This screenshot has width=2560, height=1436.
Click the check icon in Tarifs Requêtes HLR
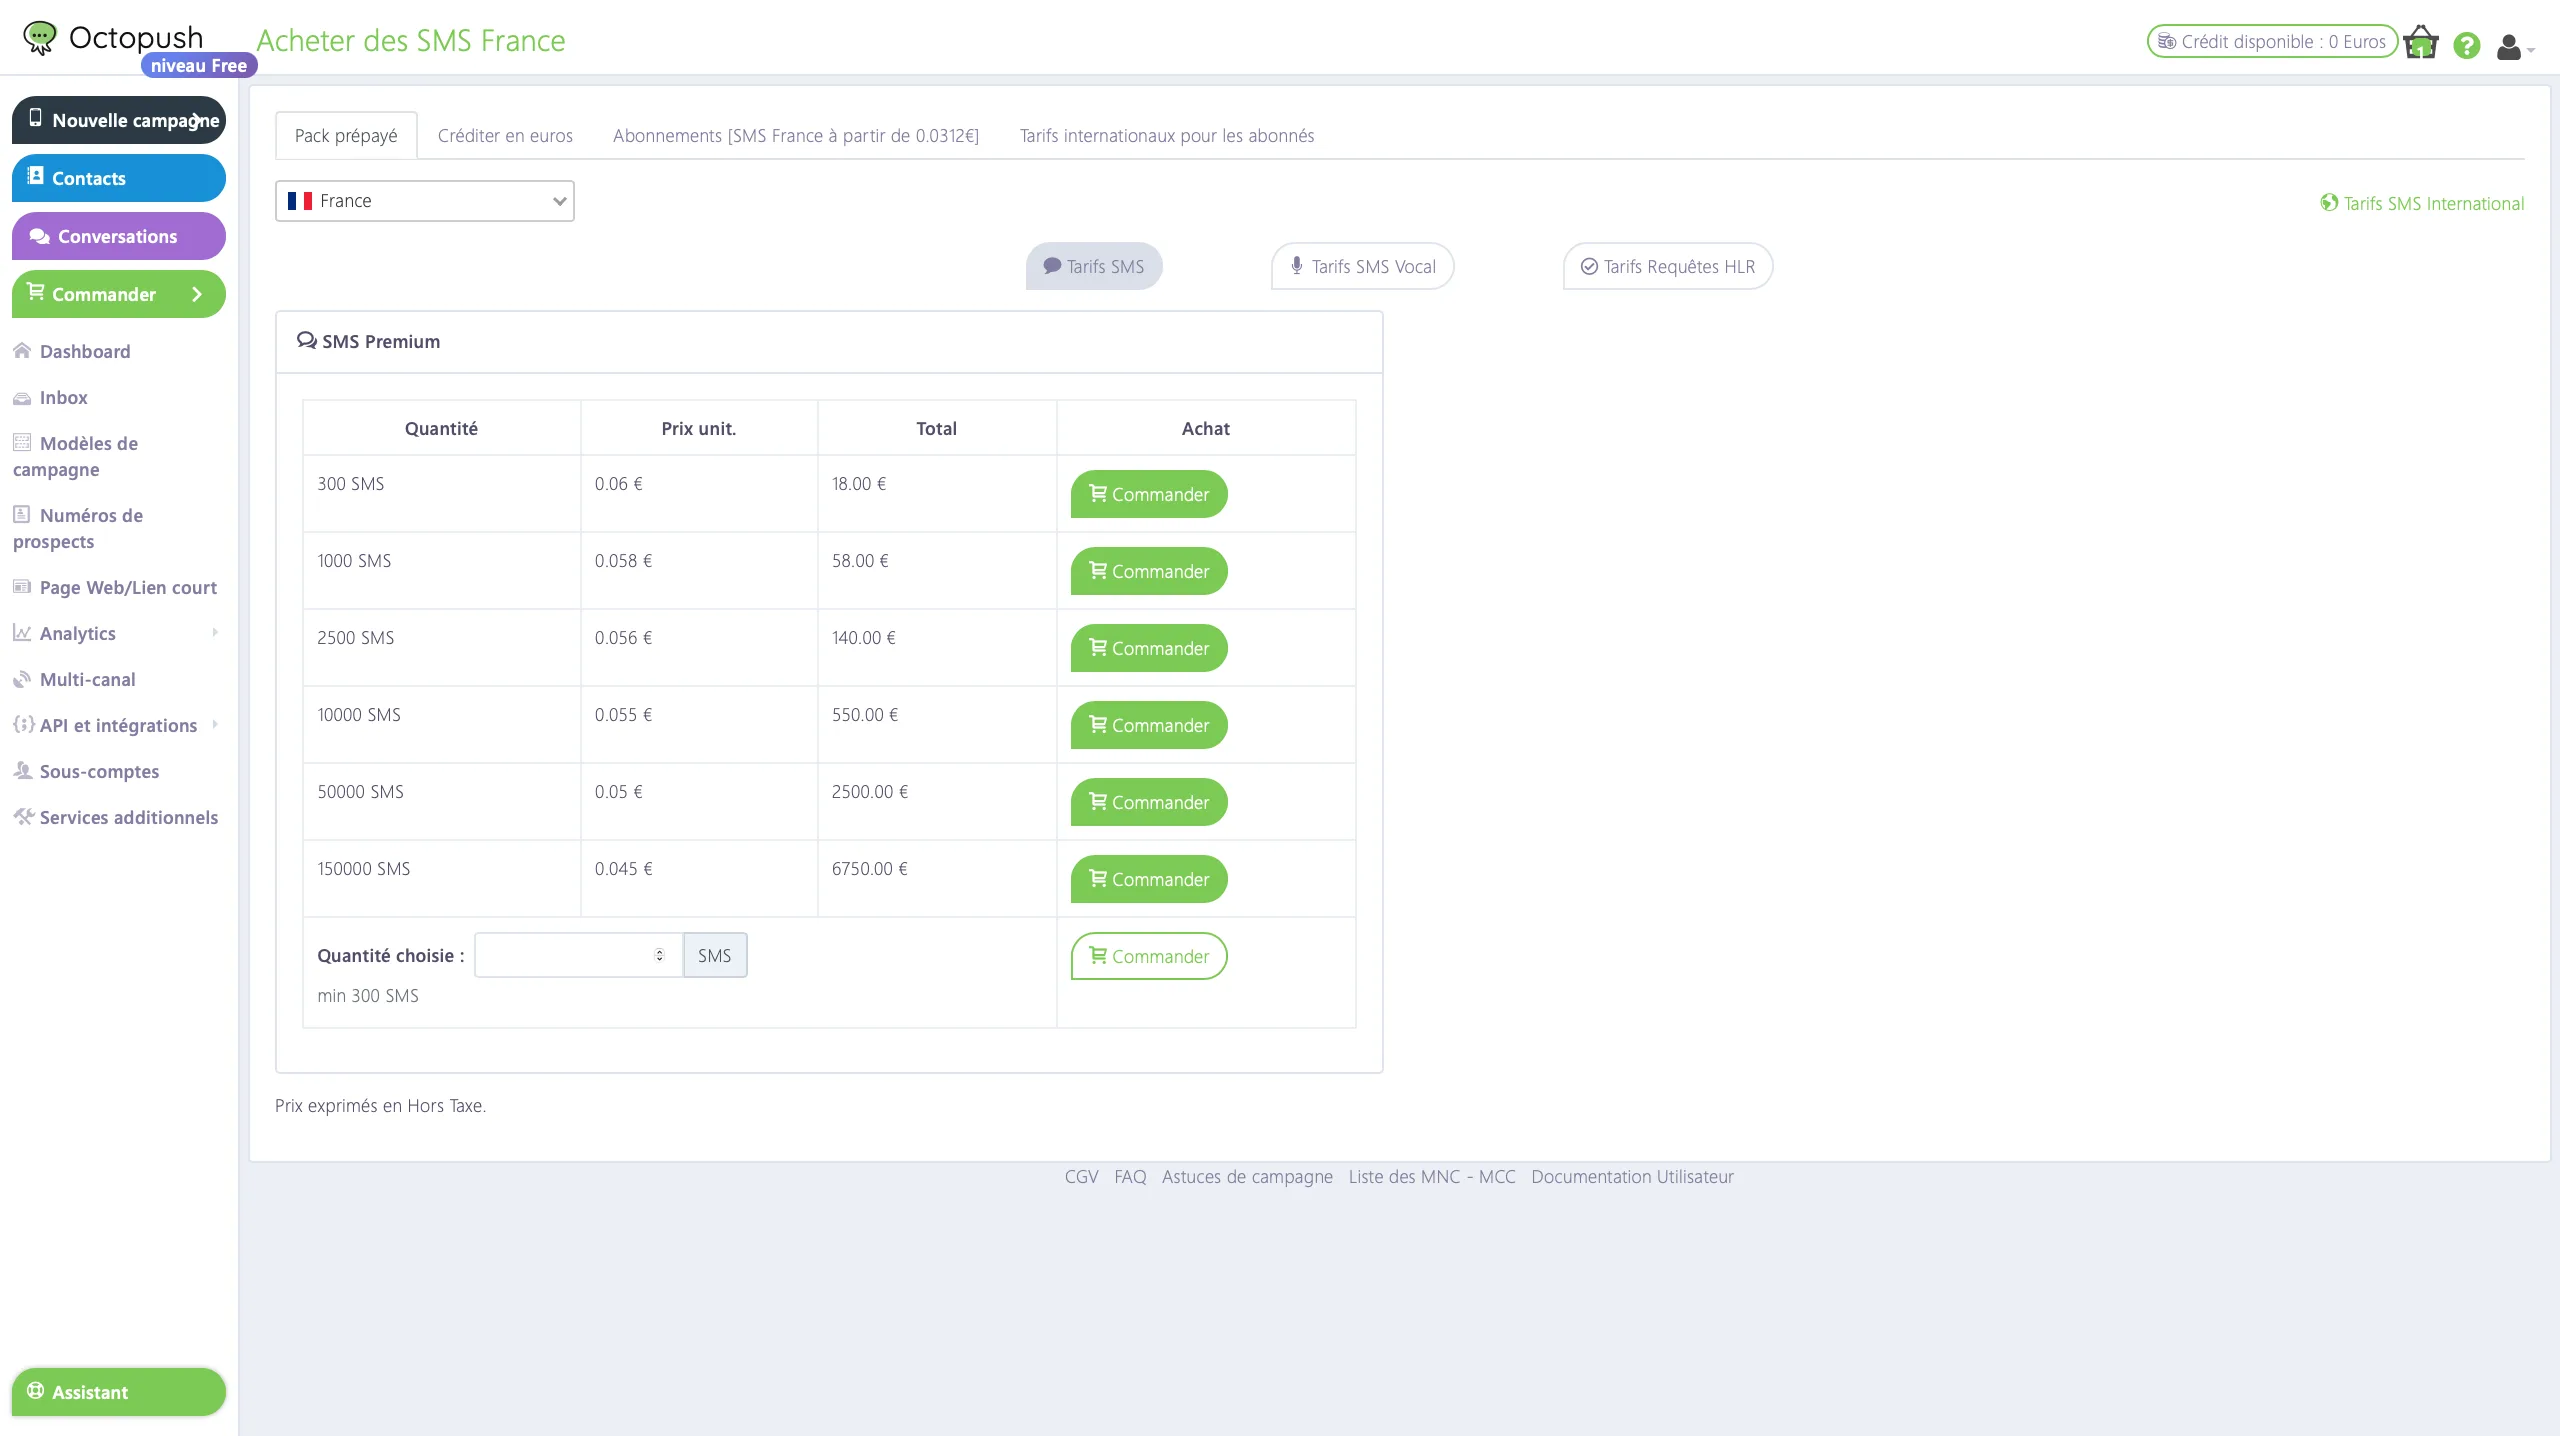click(x=1589, y=267)
